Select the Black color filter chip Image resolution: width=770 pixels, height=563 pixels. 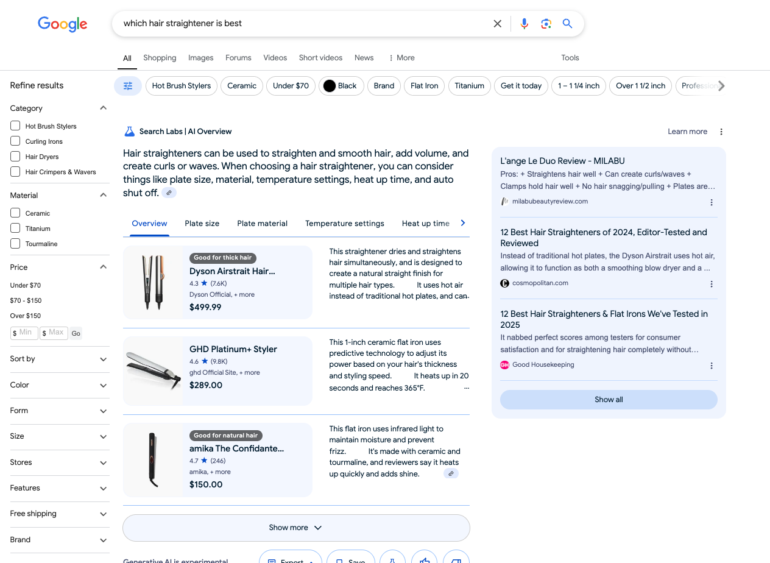340,86
